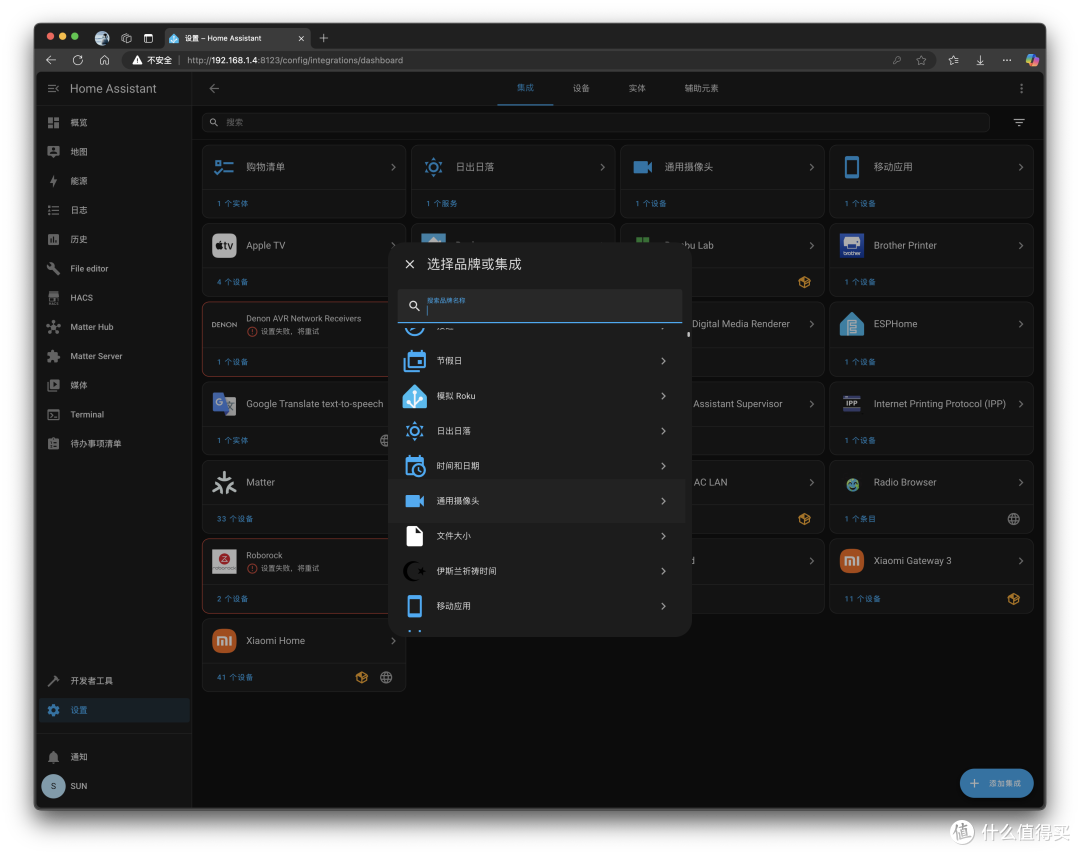1080x855 pixels.
Task: Click the integrations 搜索 search field
Action: 596,123
